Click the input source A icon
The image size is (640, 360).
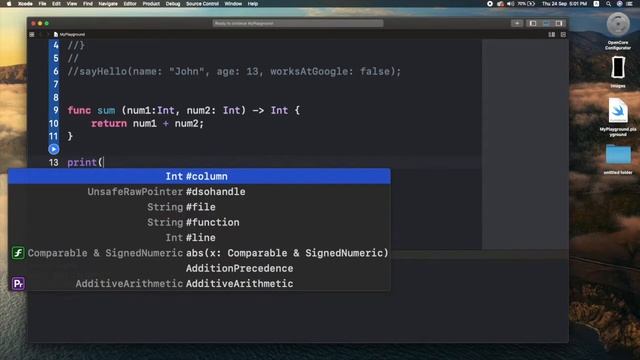coord(596,4)
